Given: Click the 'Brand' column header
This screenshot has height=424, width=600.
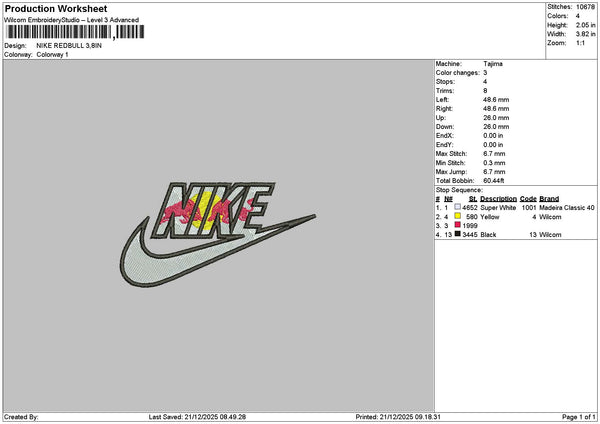Looking at the screenshot, I should point(549,199).
